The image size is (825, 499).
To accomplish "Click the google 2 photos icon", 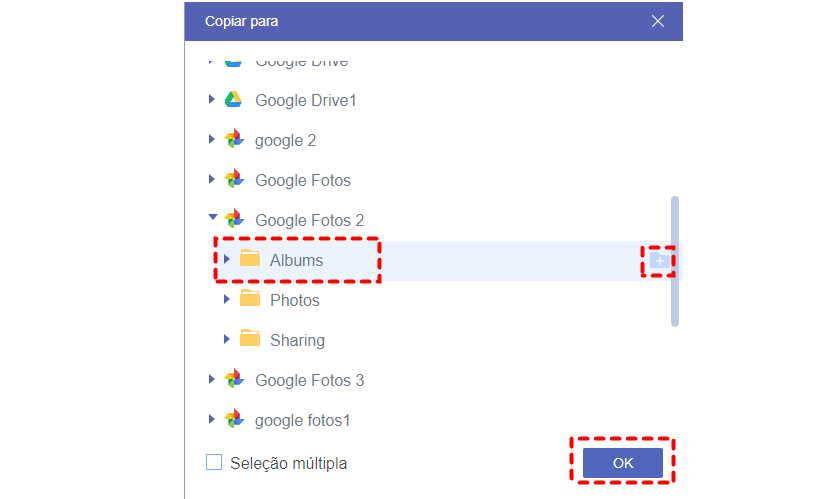I will (234, 140).
